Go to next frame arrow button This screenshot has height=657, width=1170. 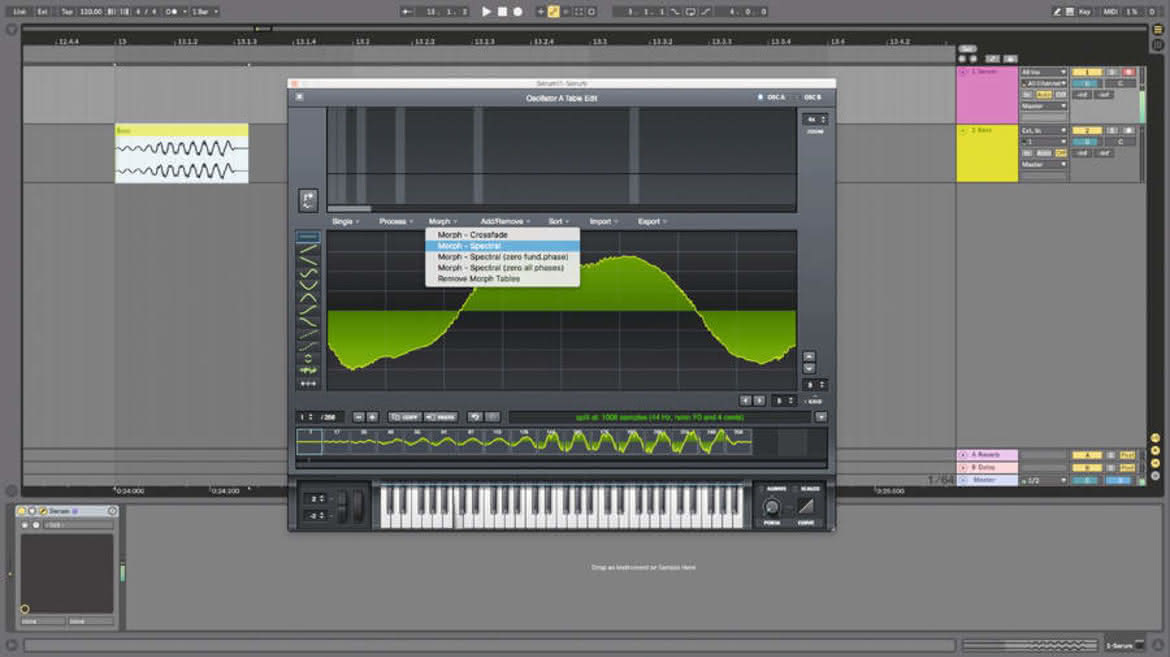759,401
